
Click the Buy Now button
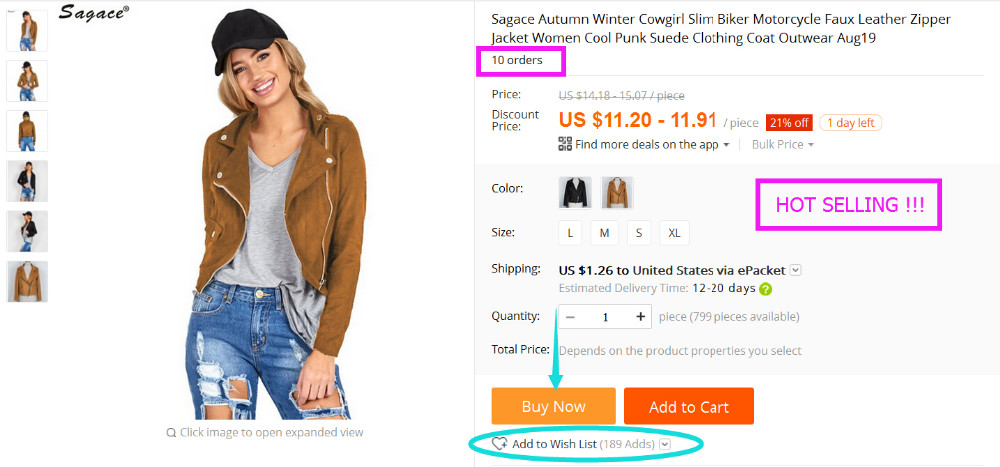pyautogui.click(x=553, y=406)
